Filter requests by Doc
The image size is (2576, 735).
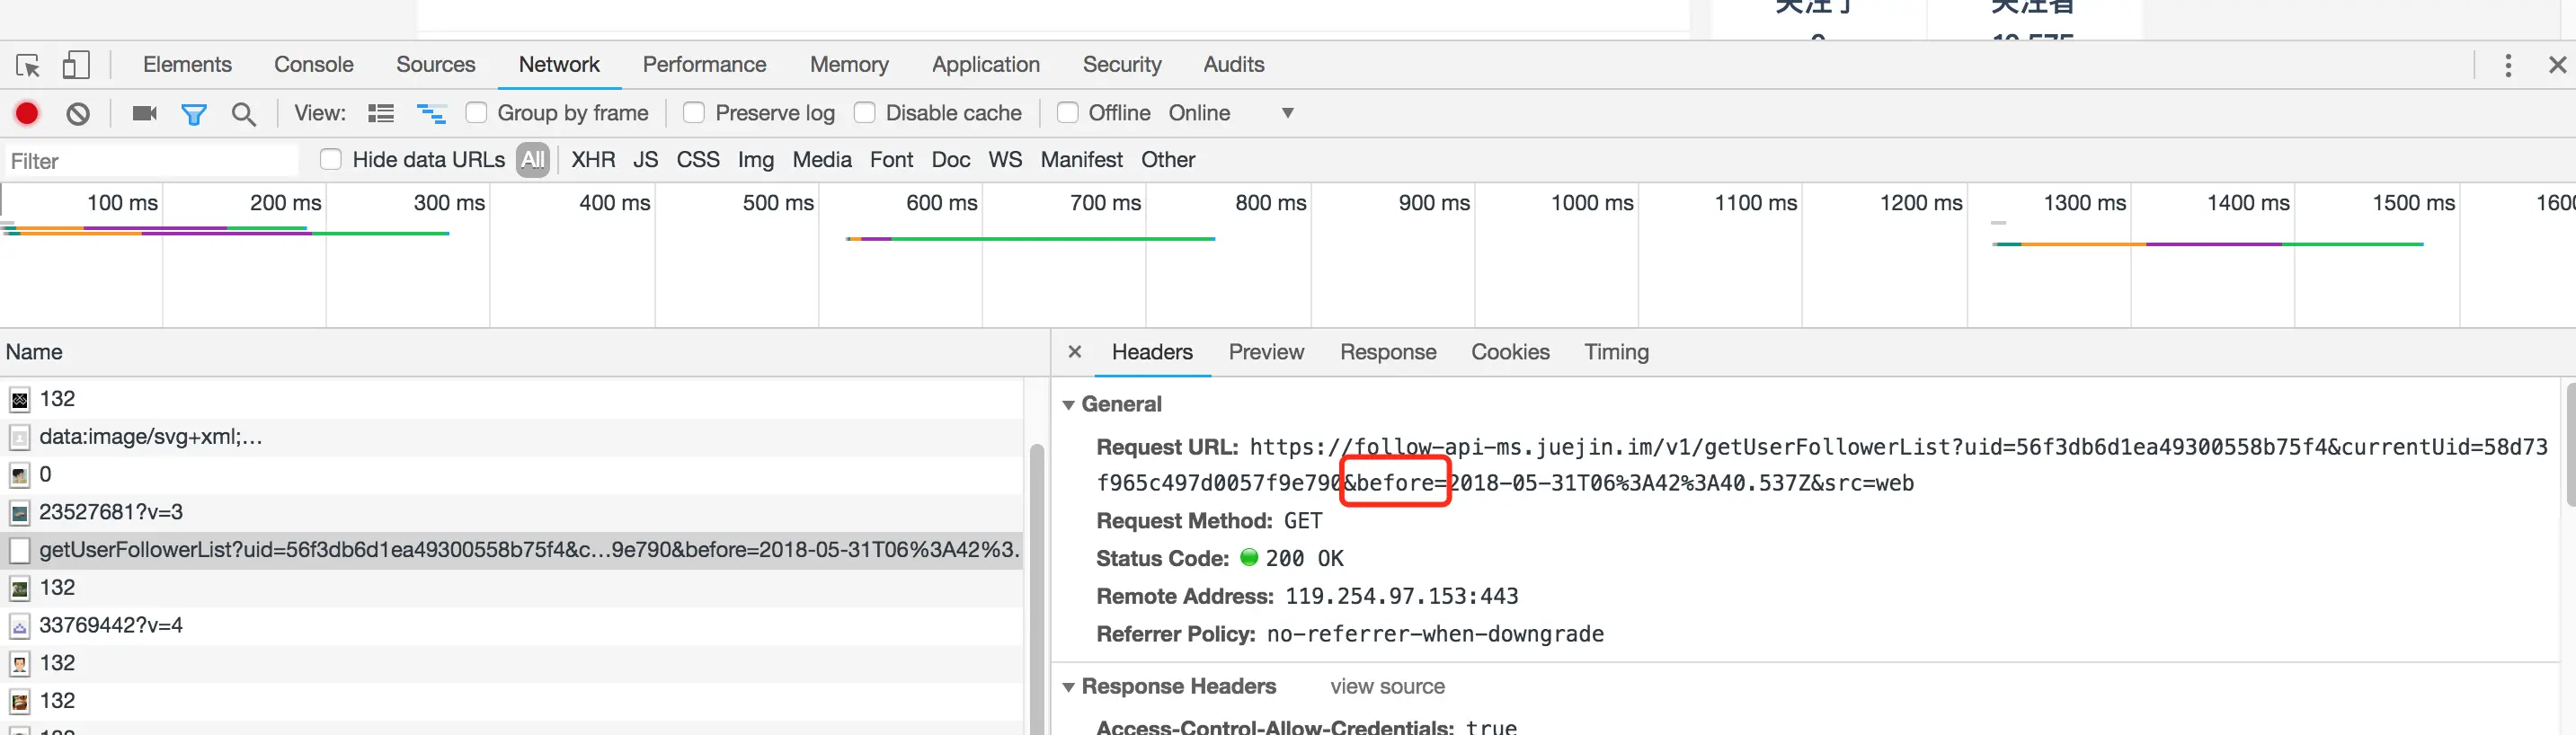[951, 160]
